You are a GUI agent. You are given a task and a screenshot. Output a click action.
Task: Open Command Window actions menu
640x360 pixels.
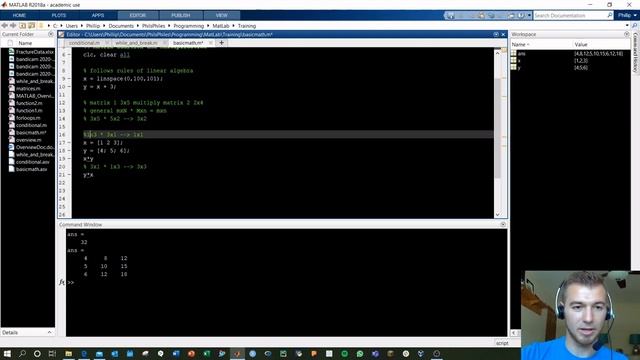pos(503,224)
